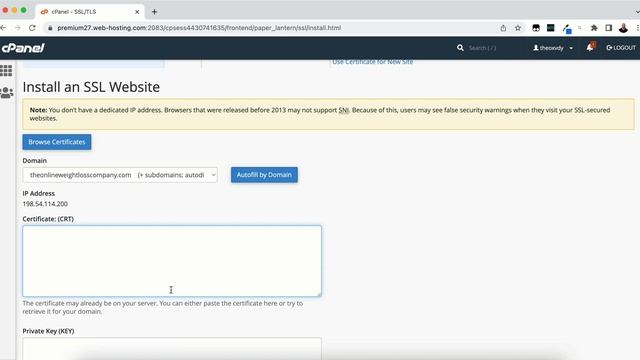Toggle the browser side panel icon
The width and height of the screenshot is (640, 360).
point(609,28)
